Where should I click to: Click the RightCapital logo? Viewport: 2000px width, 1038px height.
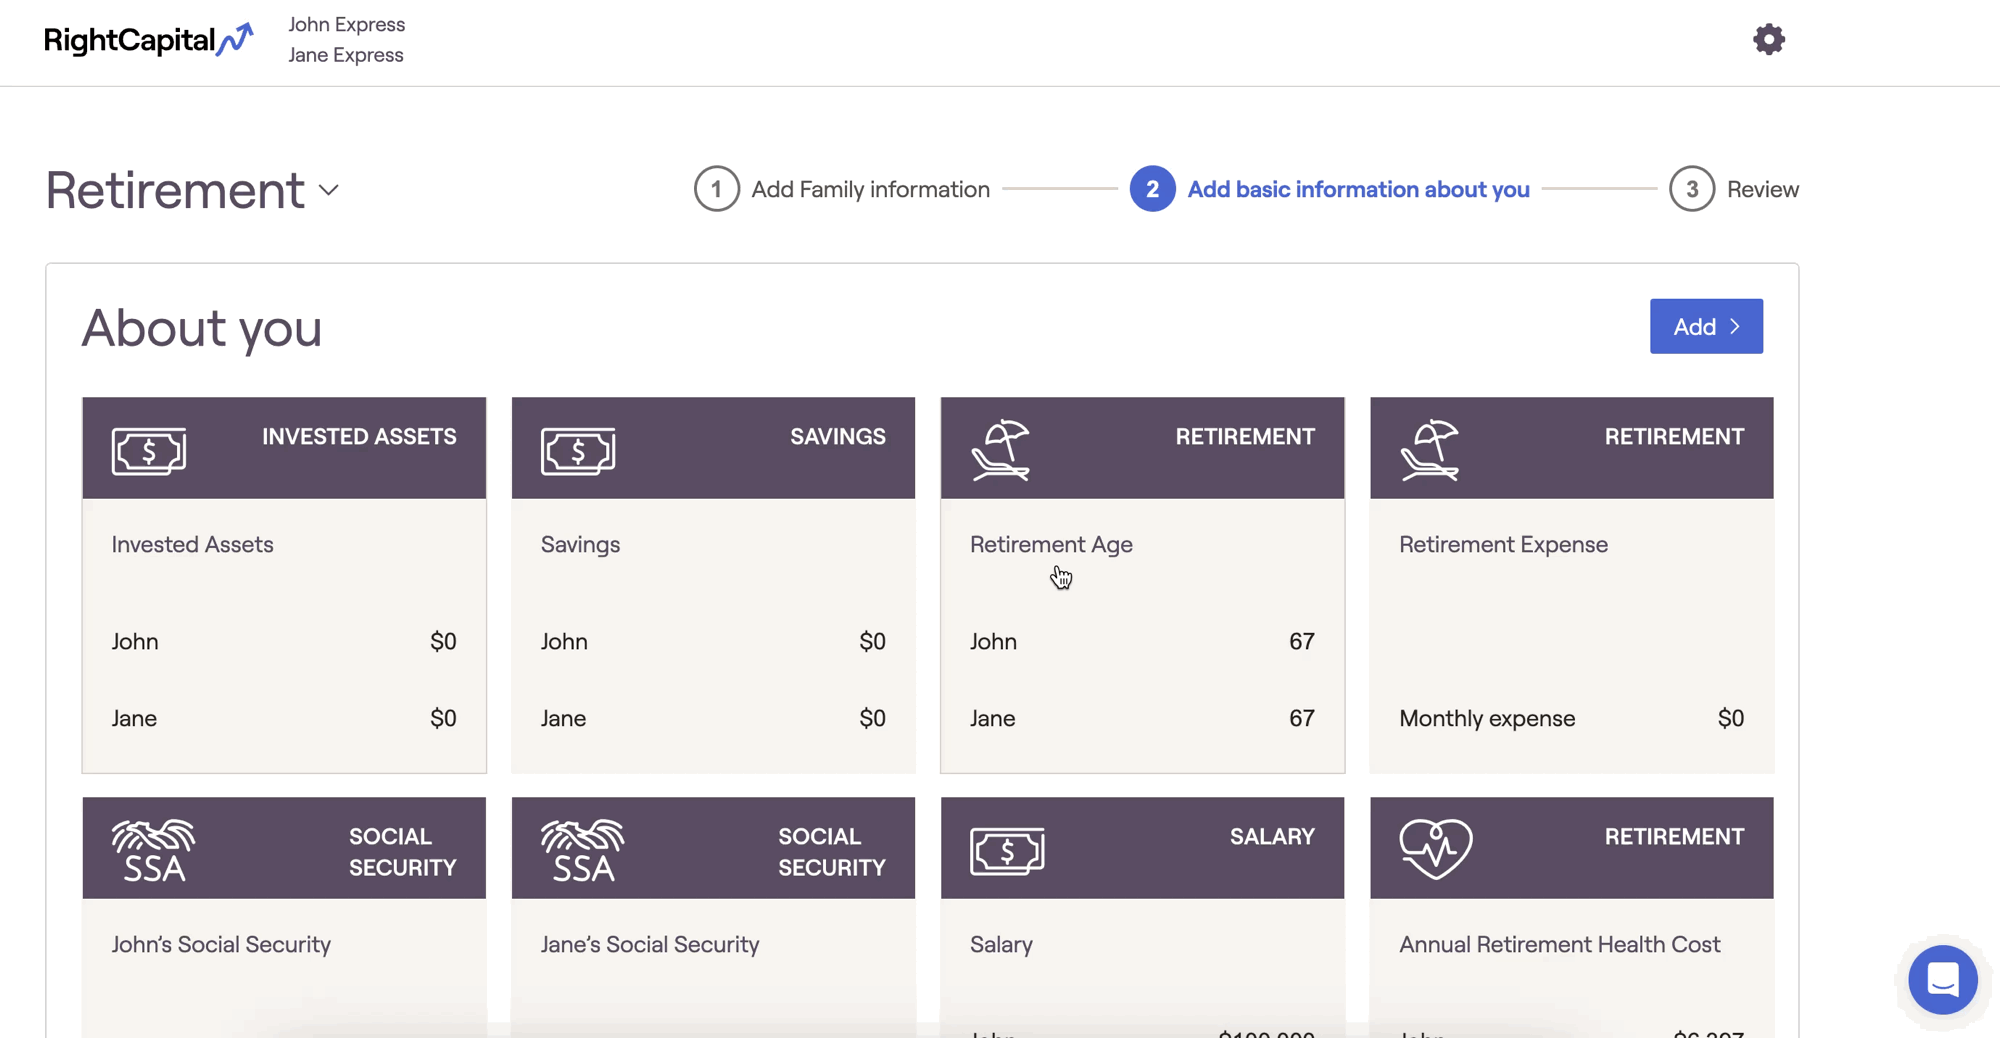(148, 40)
